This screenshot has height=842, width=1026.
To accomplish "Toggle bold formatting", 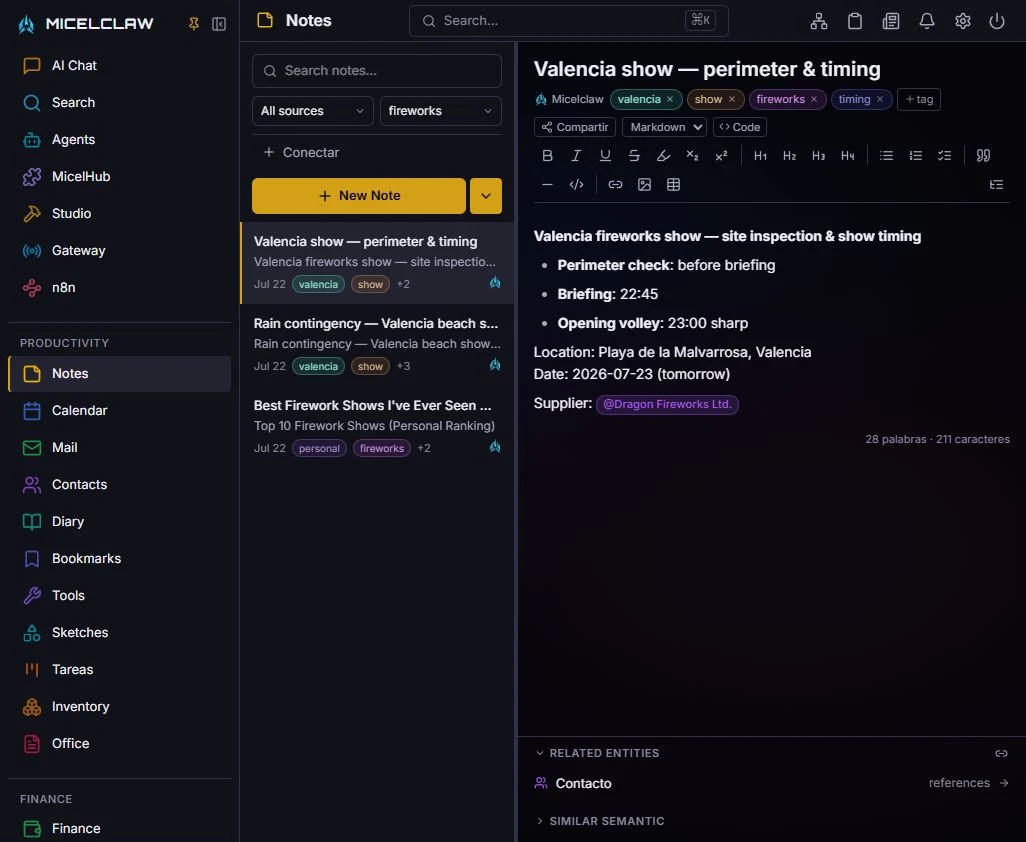I will point(548,156).
